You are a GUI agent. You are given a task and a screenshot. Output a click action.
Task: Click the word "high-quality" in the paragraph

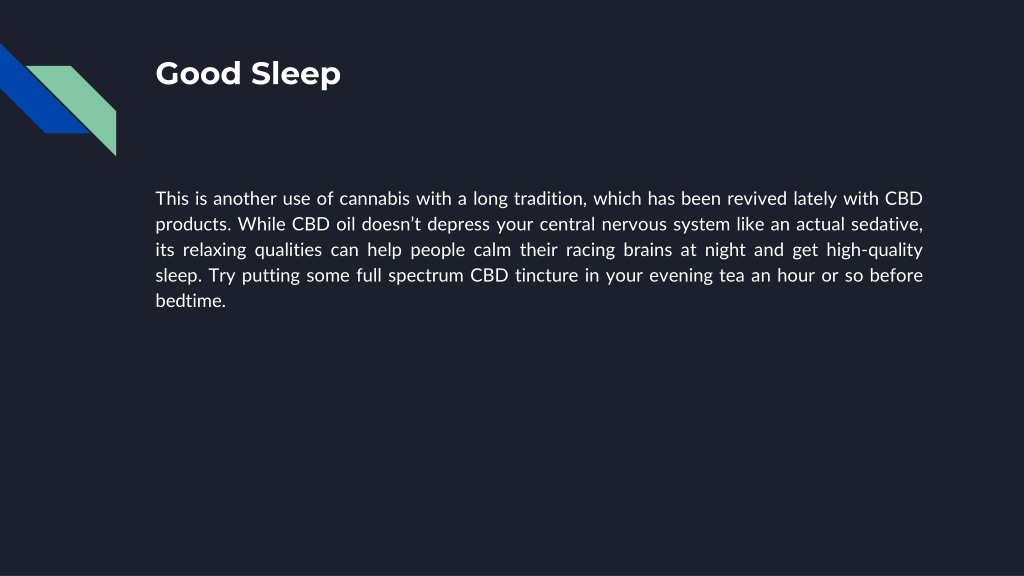(874, 250)
